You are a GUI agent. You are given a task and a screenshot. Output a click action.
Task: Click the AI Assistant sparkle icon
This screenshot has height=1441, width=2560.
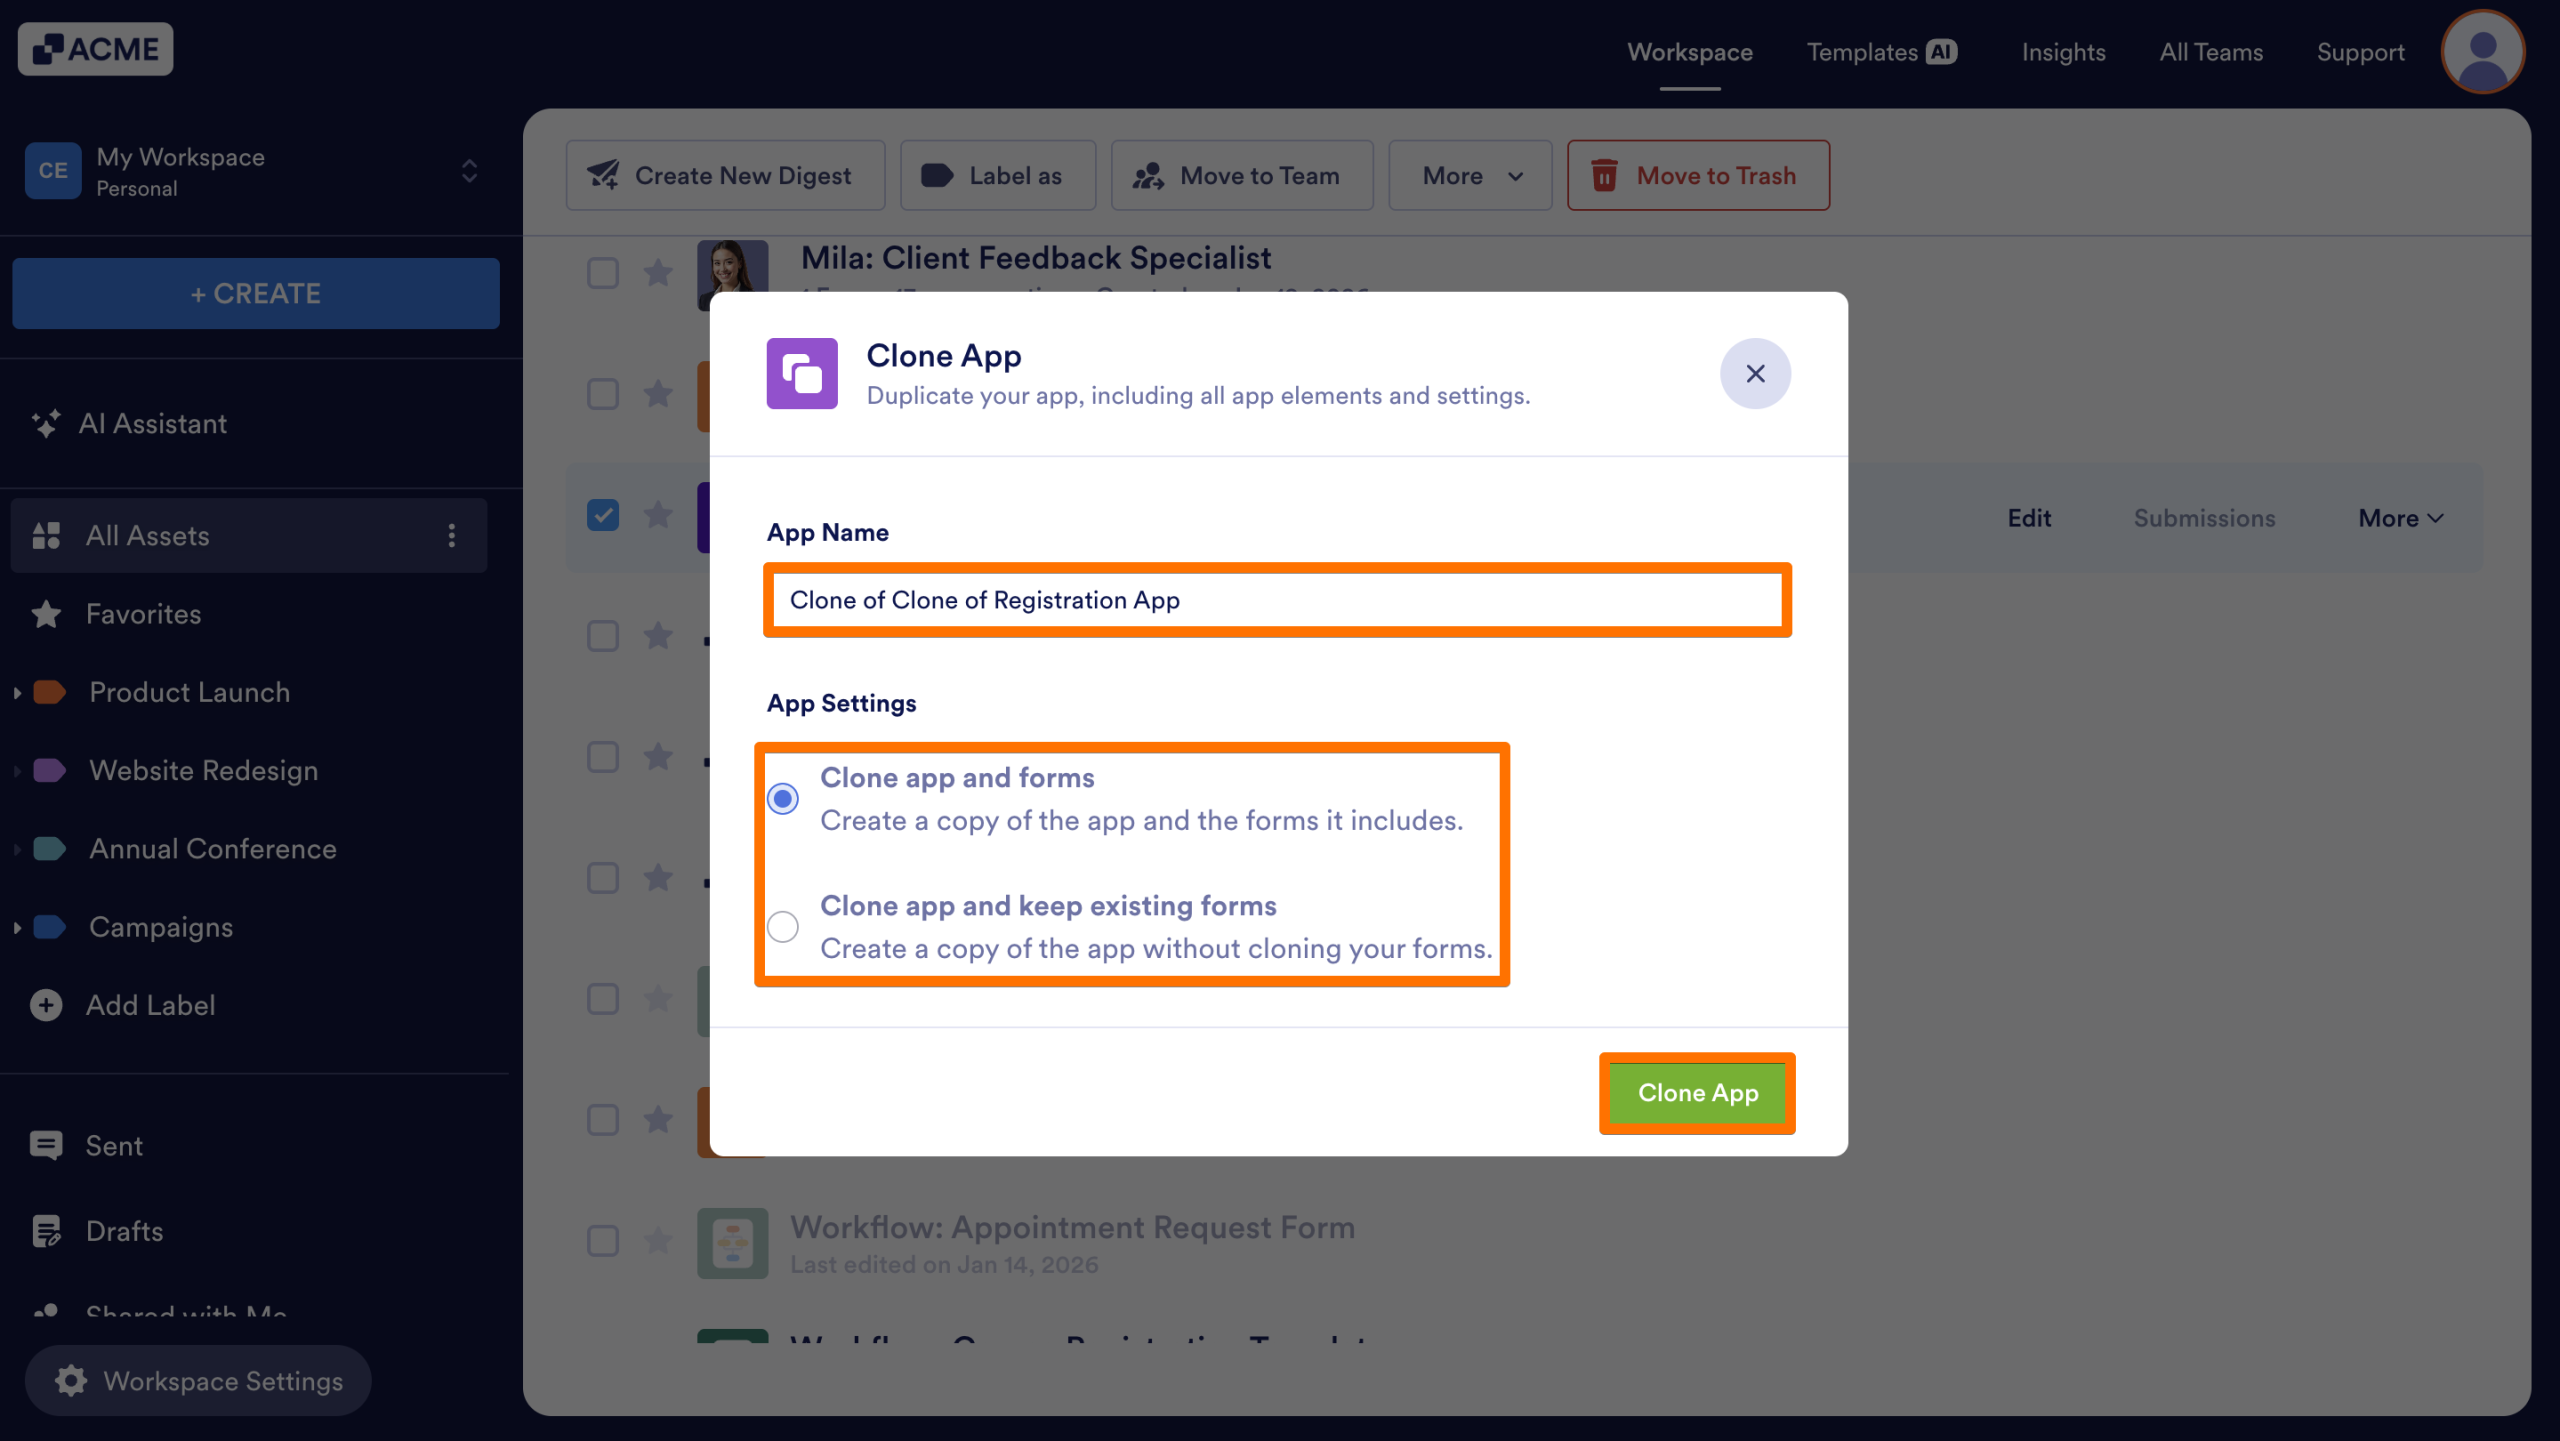tap(46, 423)
